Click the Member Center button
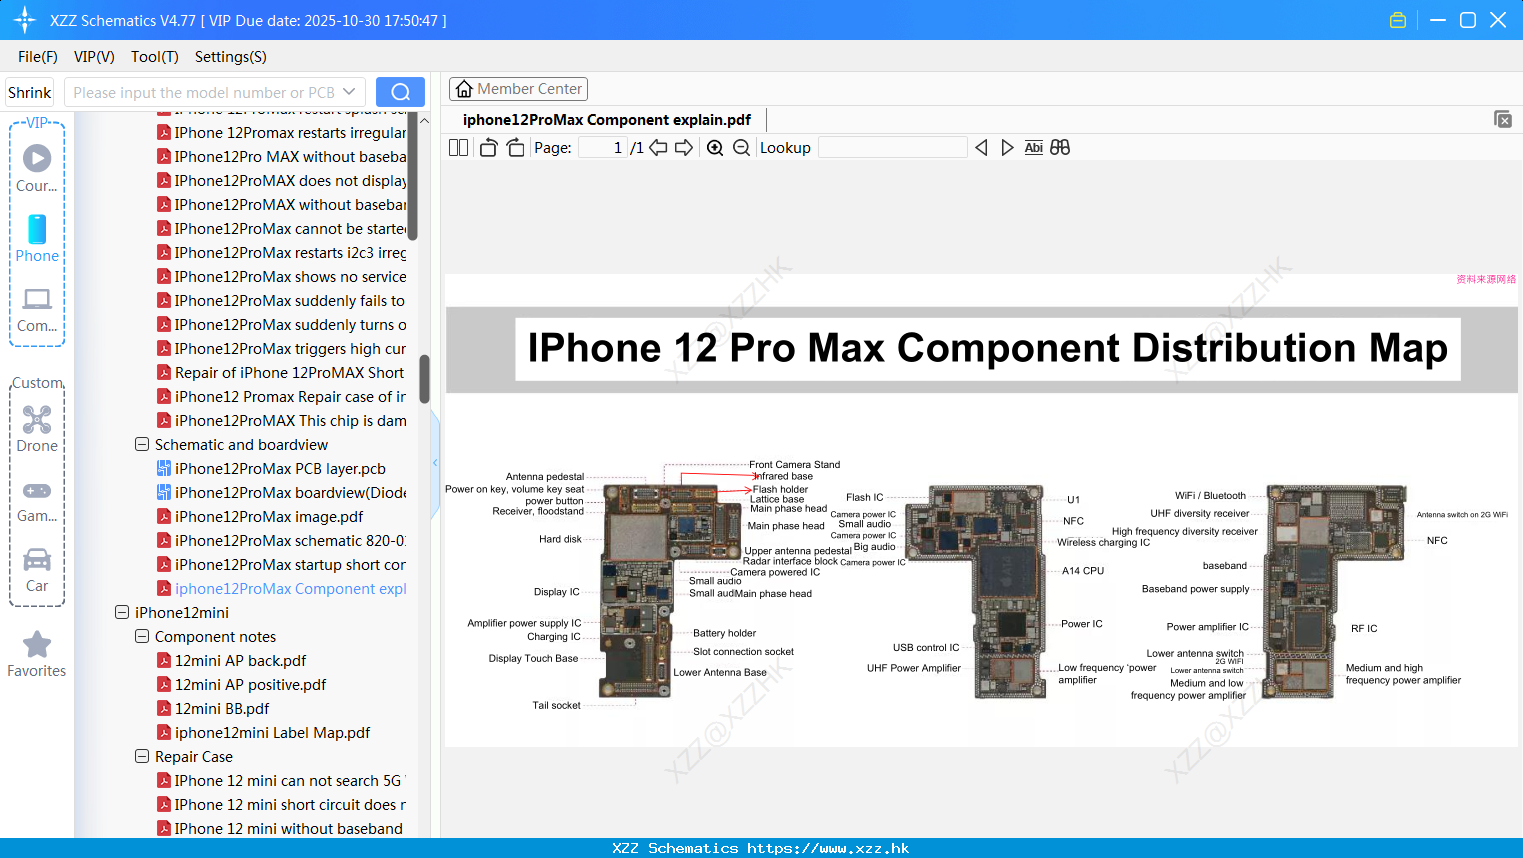Viewport: 1523px width, 858px height. coord(518,89)
